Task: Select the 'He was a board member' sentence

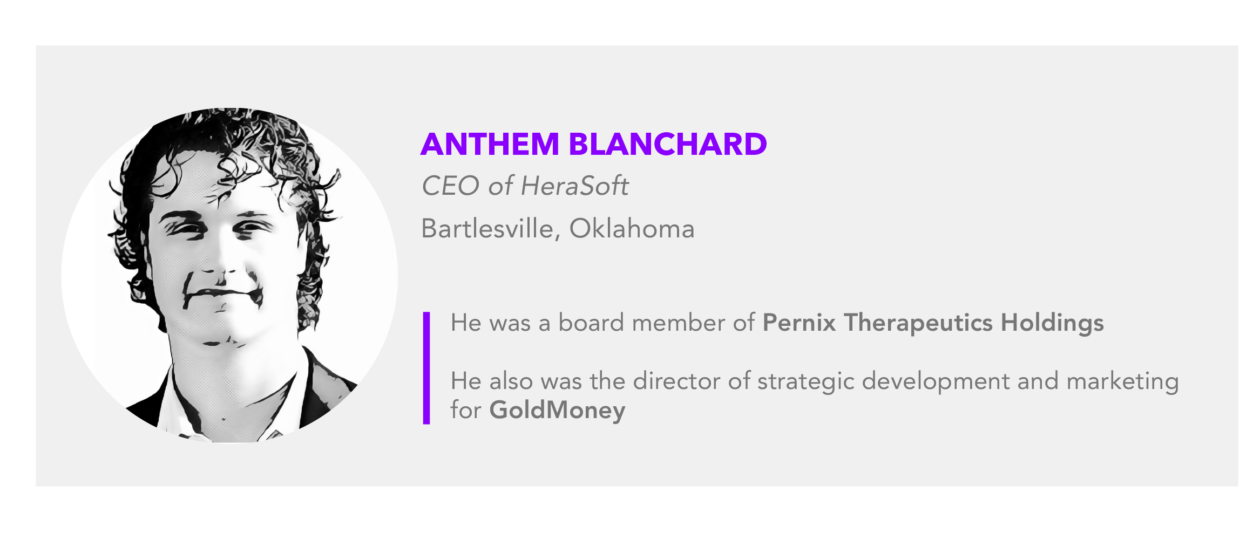Action: click(777, 324)
